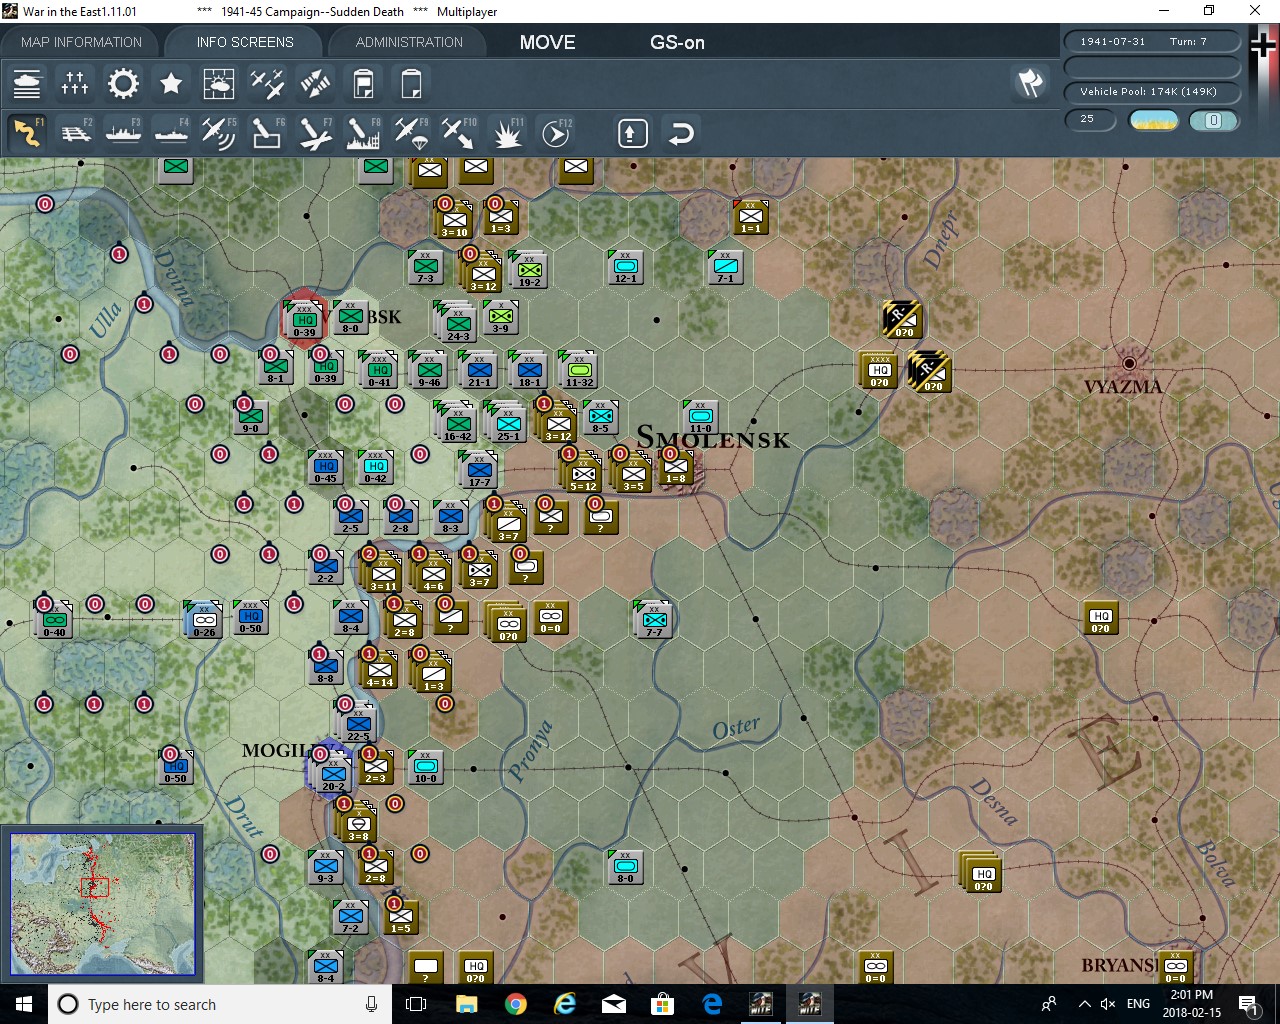Select Bomb Airfield F7 icon
Screen dimensions: 1280x1024
315,132
